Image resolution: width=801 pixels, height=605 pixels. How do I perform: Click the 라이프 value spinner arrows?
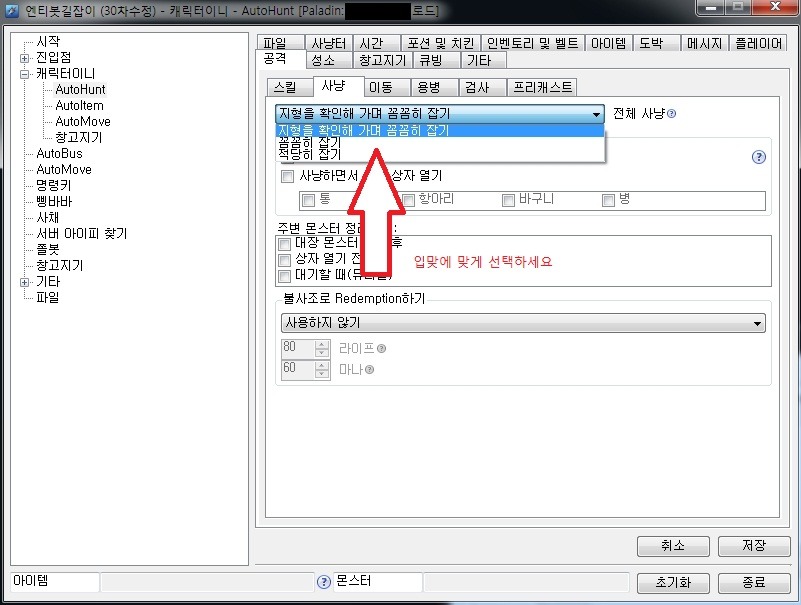tap(321, 348)
